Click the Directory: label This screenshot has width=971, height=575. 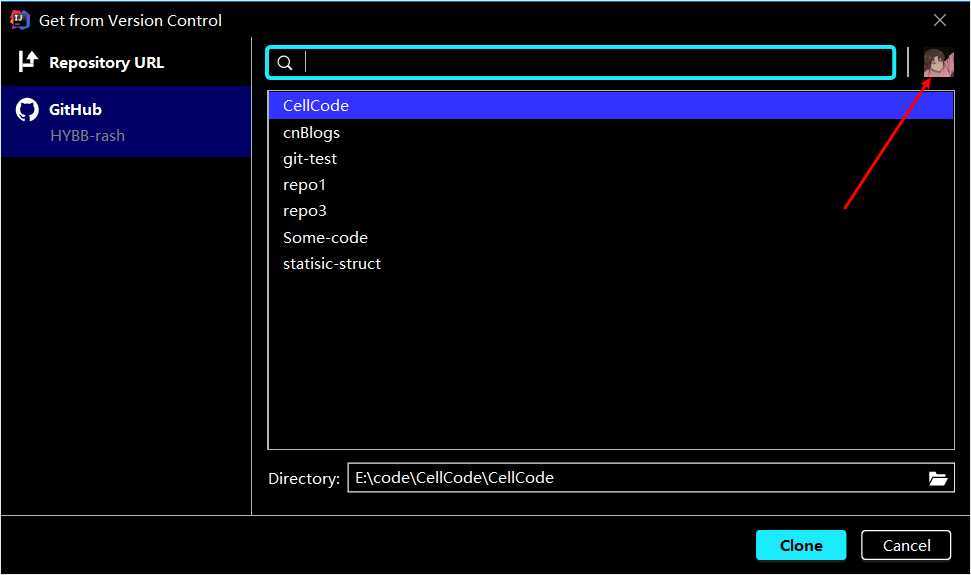click(x=304, y=478)
